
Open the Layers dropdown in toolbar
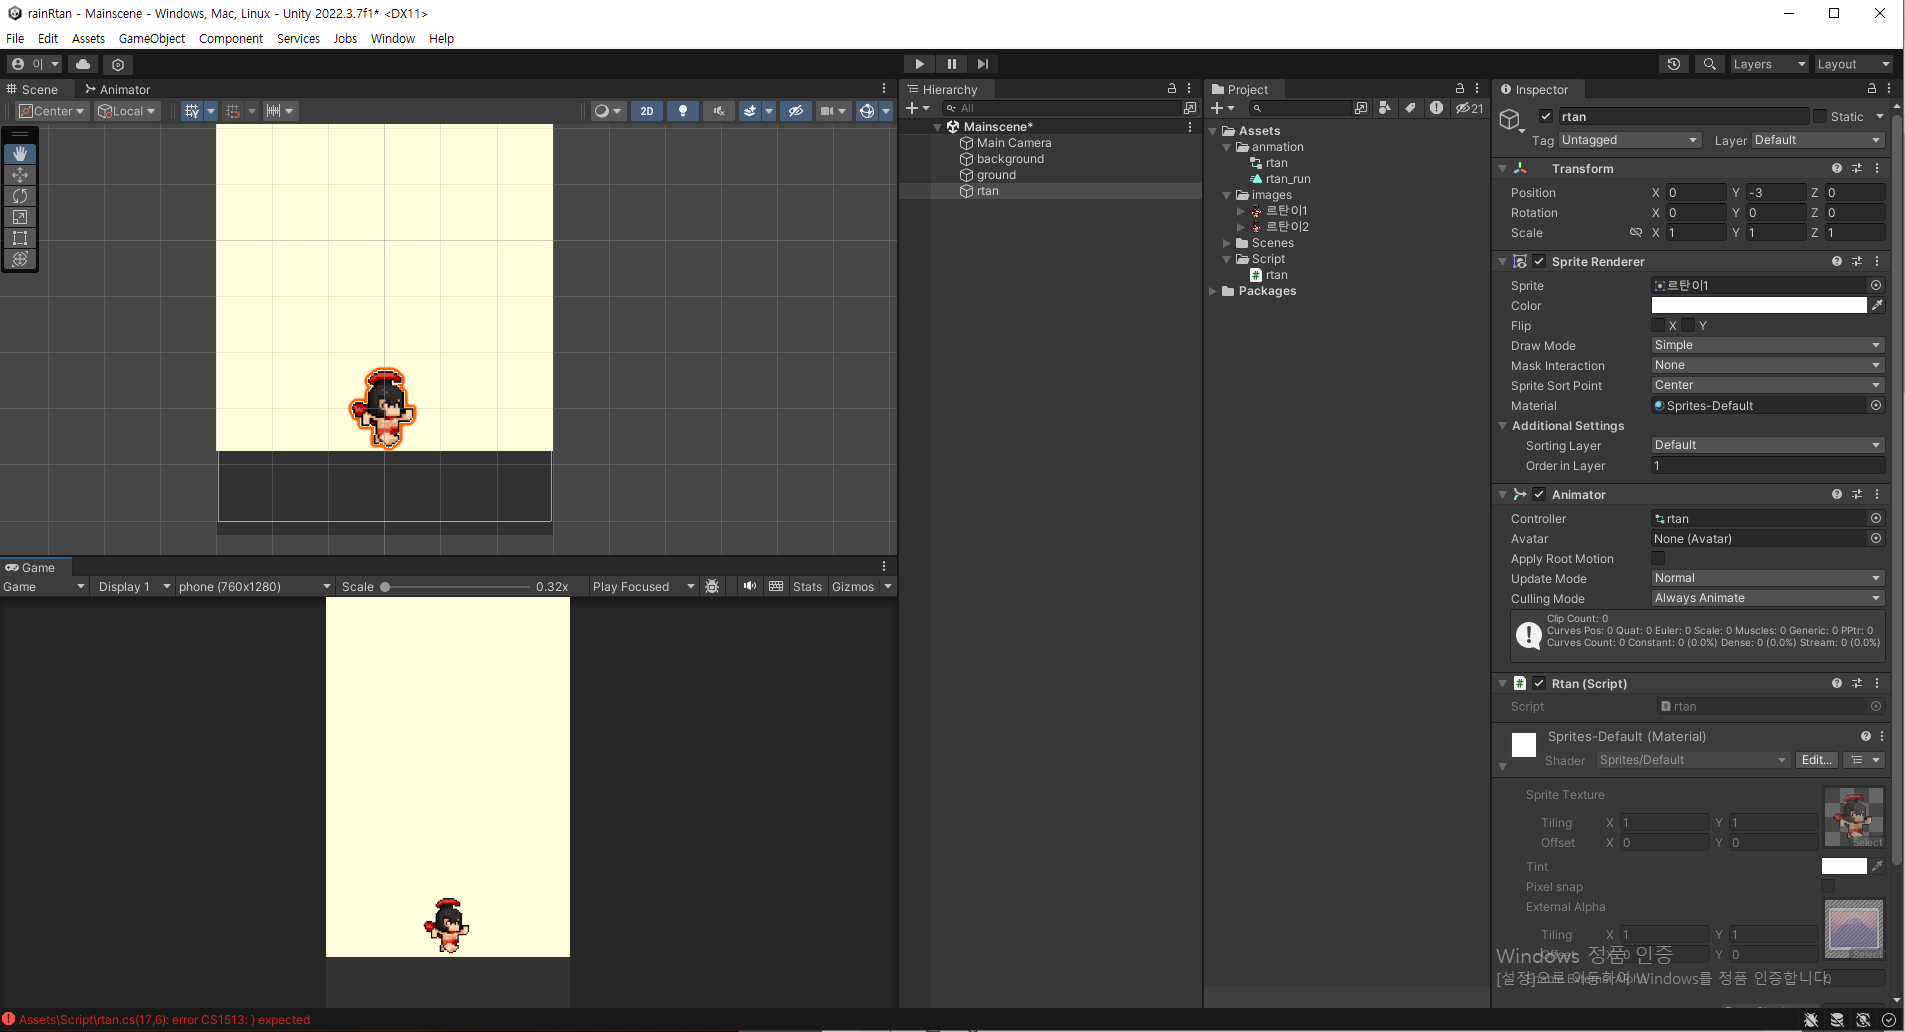coord(1769,64)
